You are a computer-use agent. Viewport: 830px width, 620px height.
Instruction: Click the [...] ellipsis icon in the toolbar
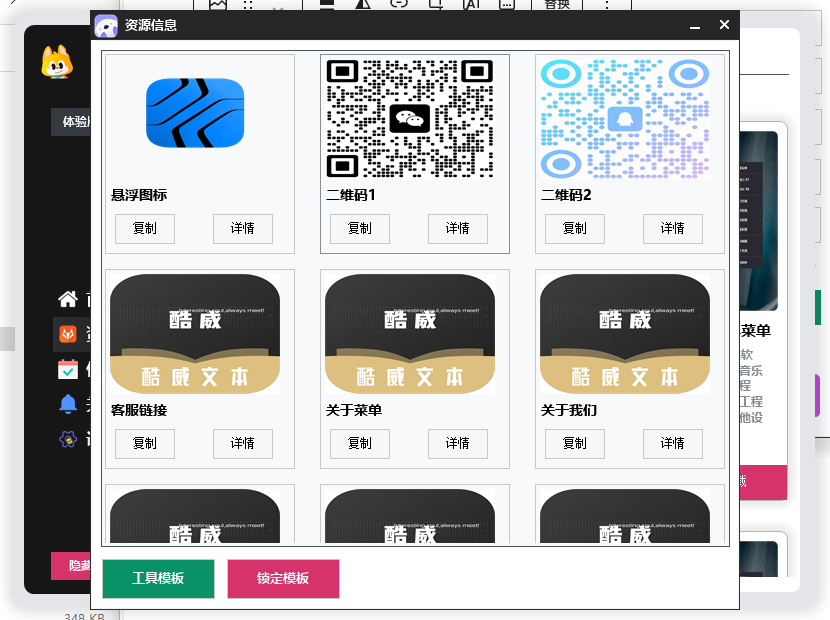click(x=509, y=5)
